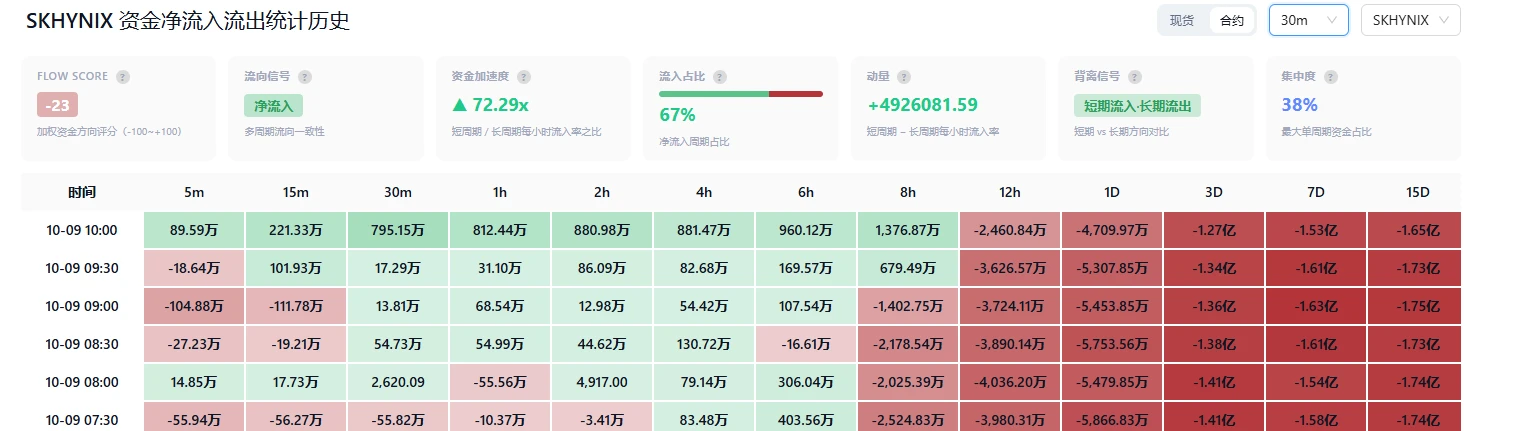1538x431 pixels.
Task: Click the 89.59万 cell
Action: pos(194,230)
